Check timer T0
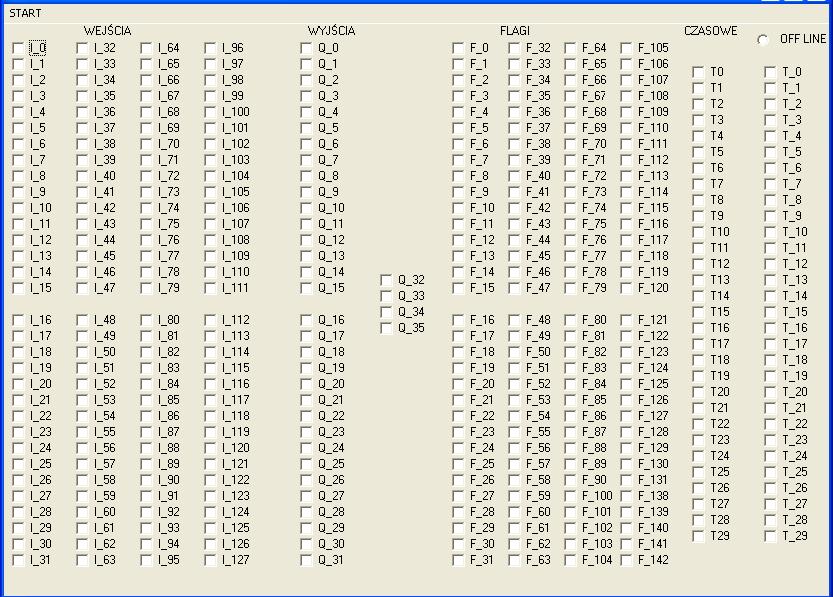Screen dimensions: 833x597 [698, 72]
